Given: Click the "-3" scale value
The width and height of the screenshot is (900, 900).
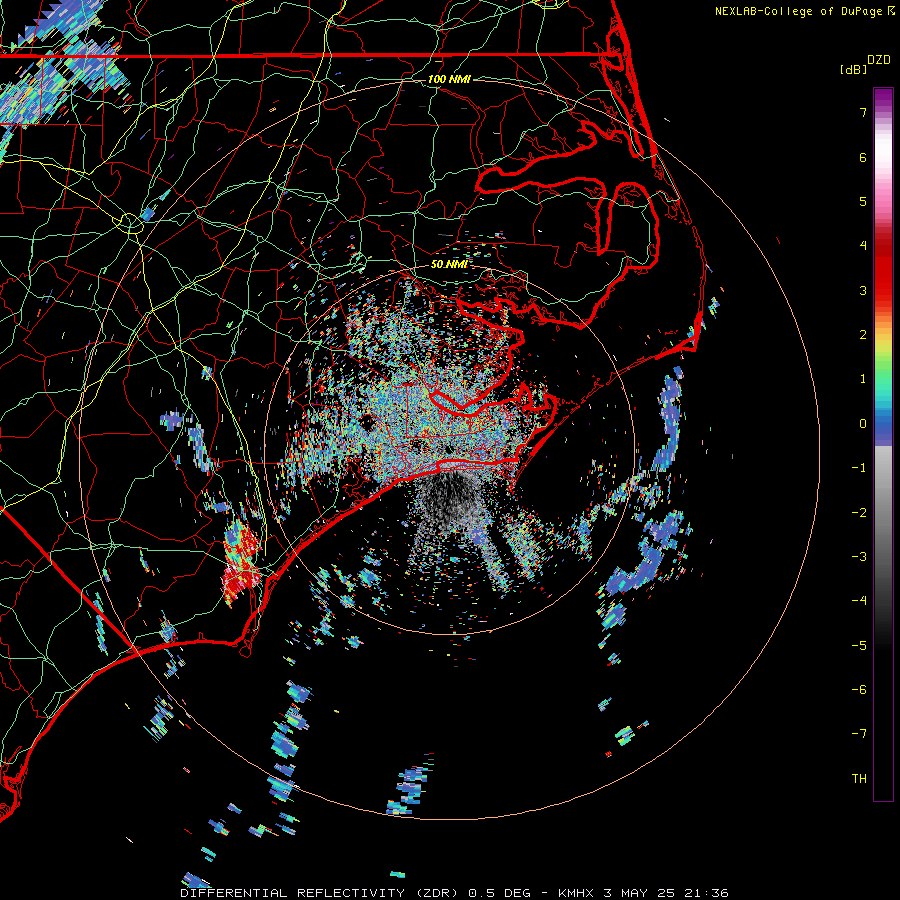Looking at the screenshot, I should tap(859, 556).
